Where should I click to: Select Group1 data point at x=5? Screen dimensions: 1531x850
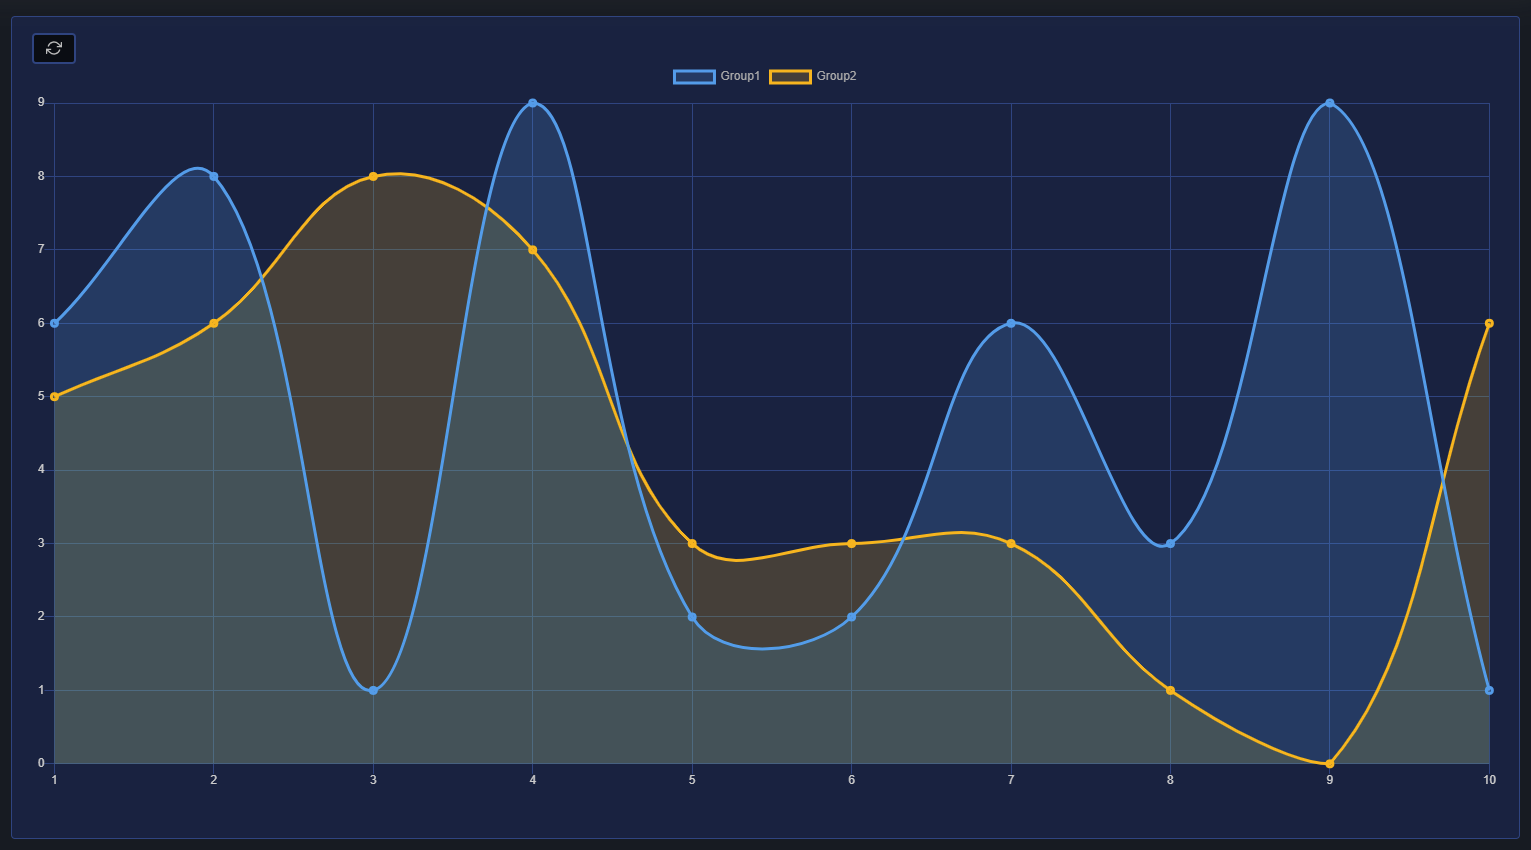point(692,617)
